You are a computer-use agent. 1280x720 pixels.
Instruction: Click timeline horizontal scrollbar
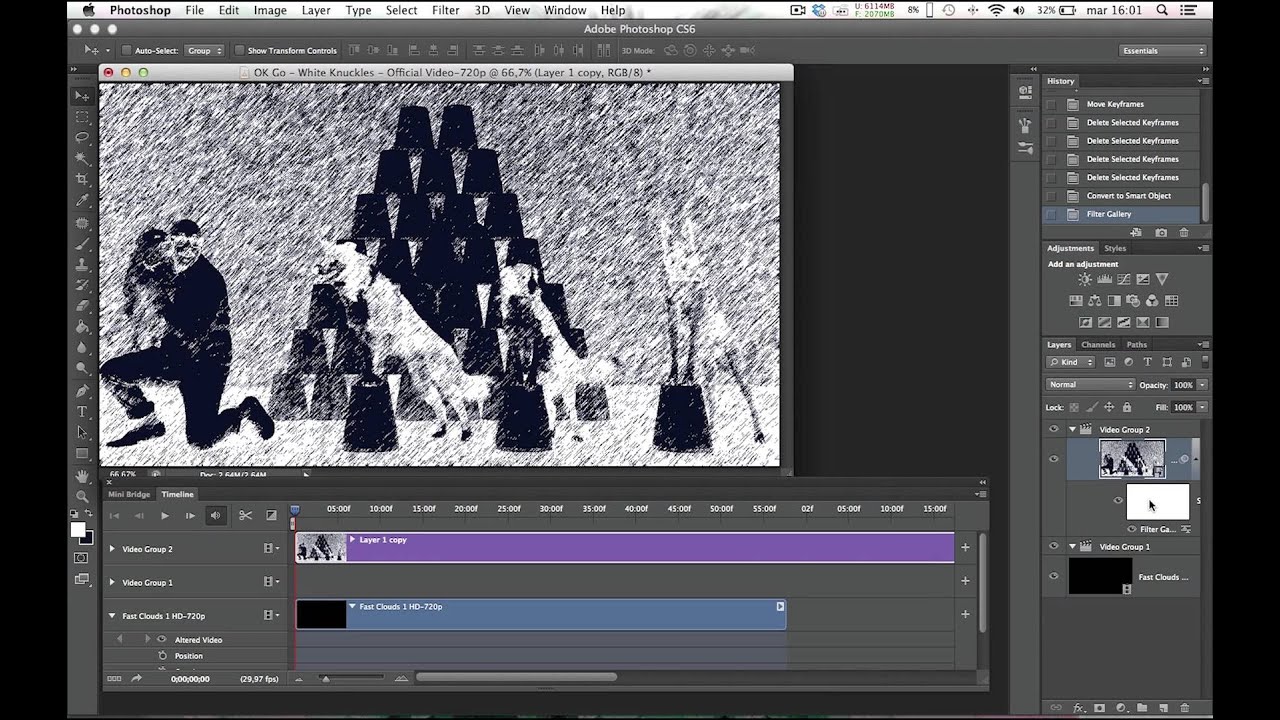516,677
